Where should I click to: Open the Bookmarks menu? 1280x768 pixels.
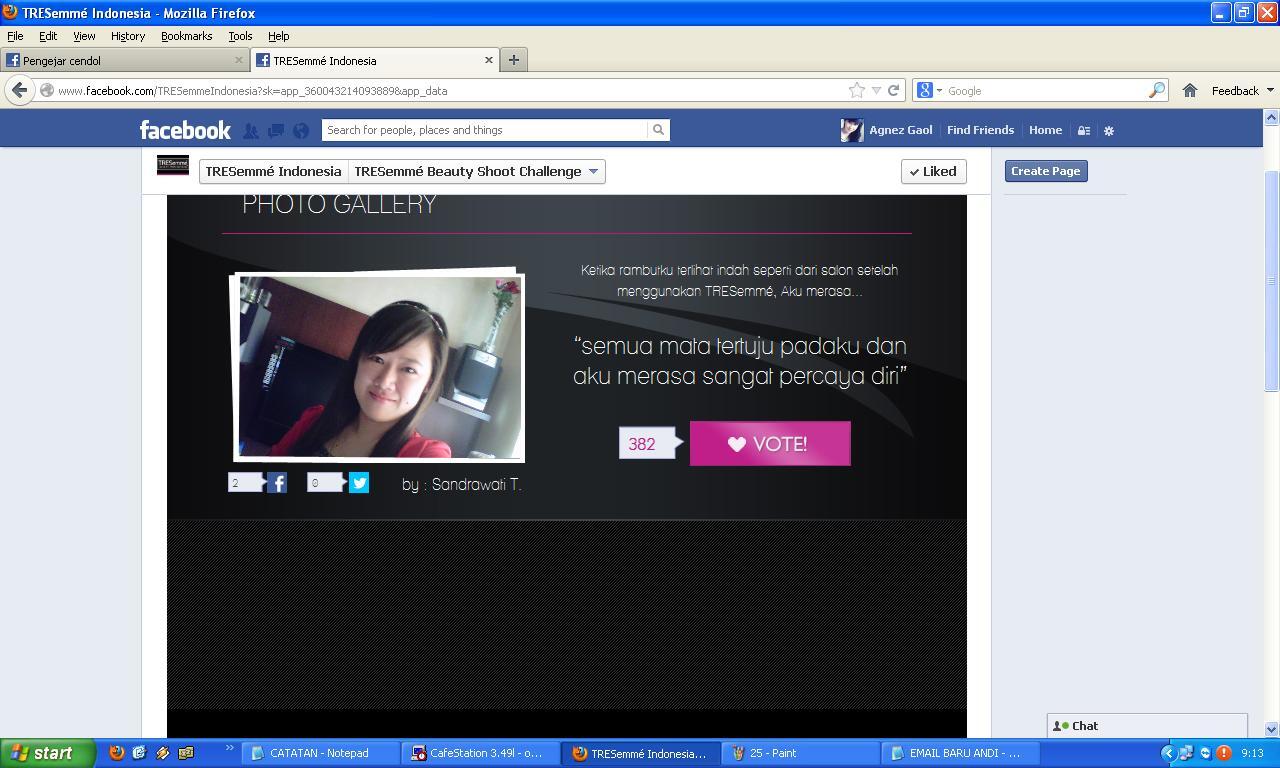tap(186, 36)
